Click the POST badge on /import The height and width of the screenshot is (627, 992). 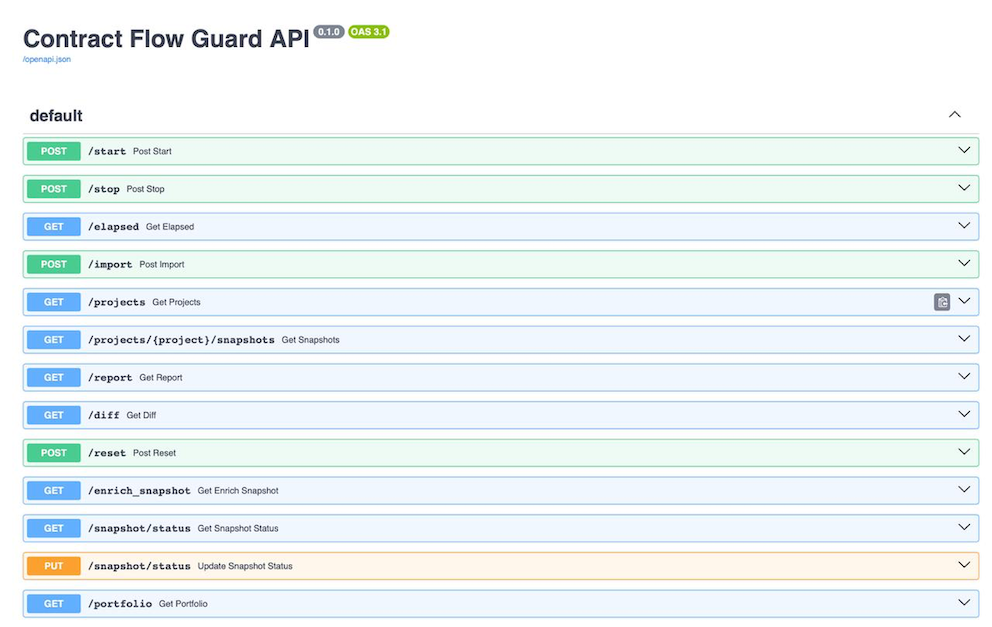[53, 264]
